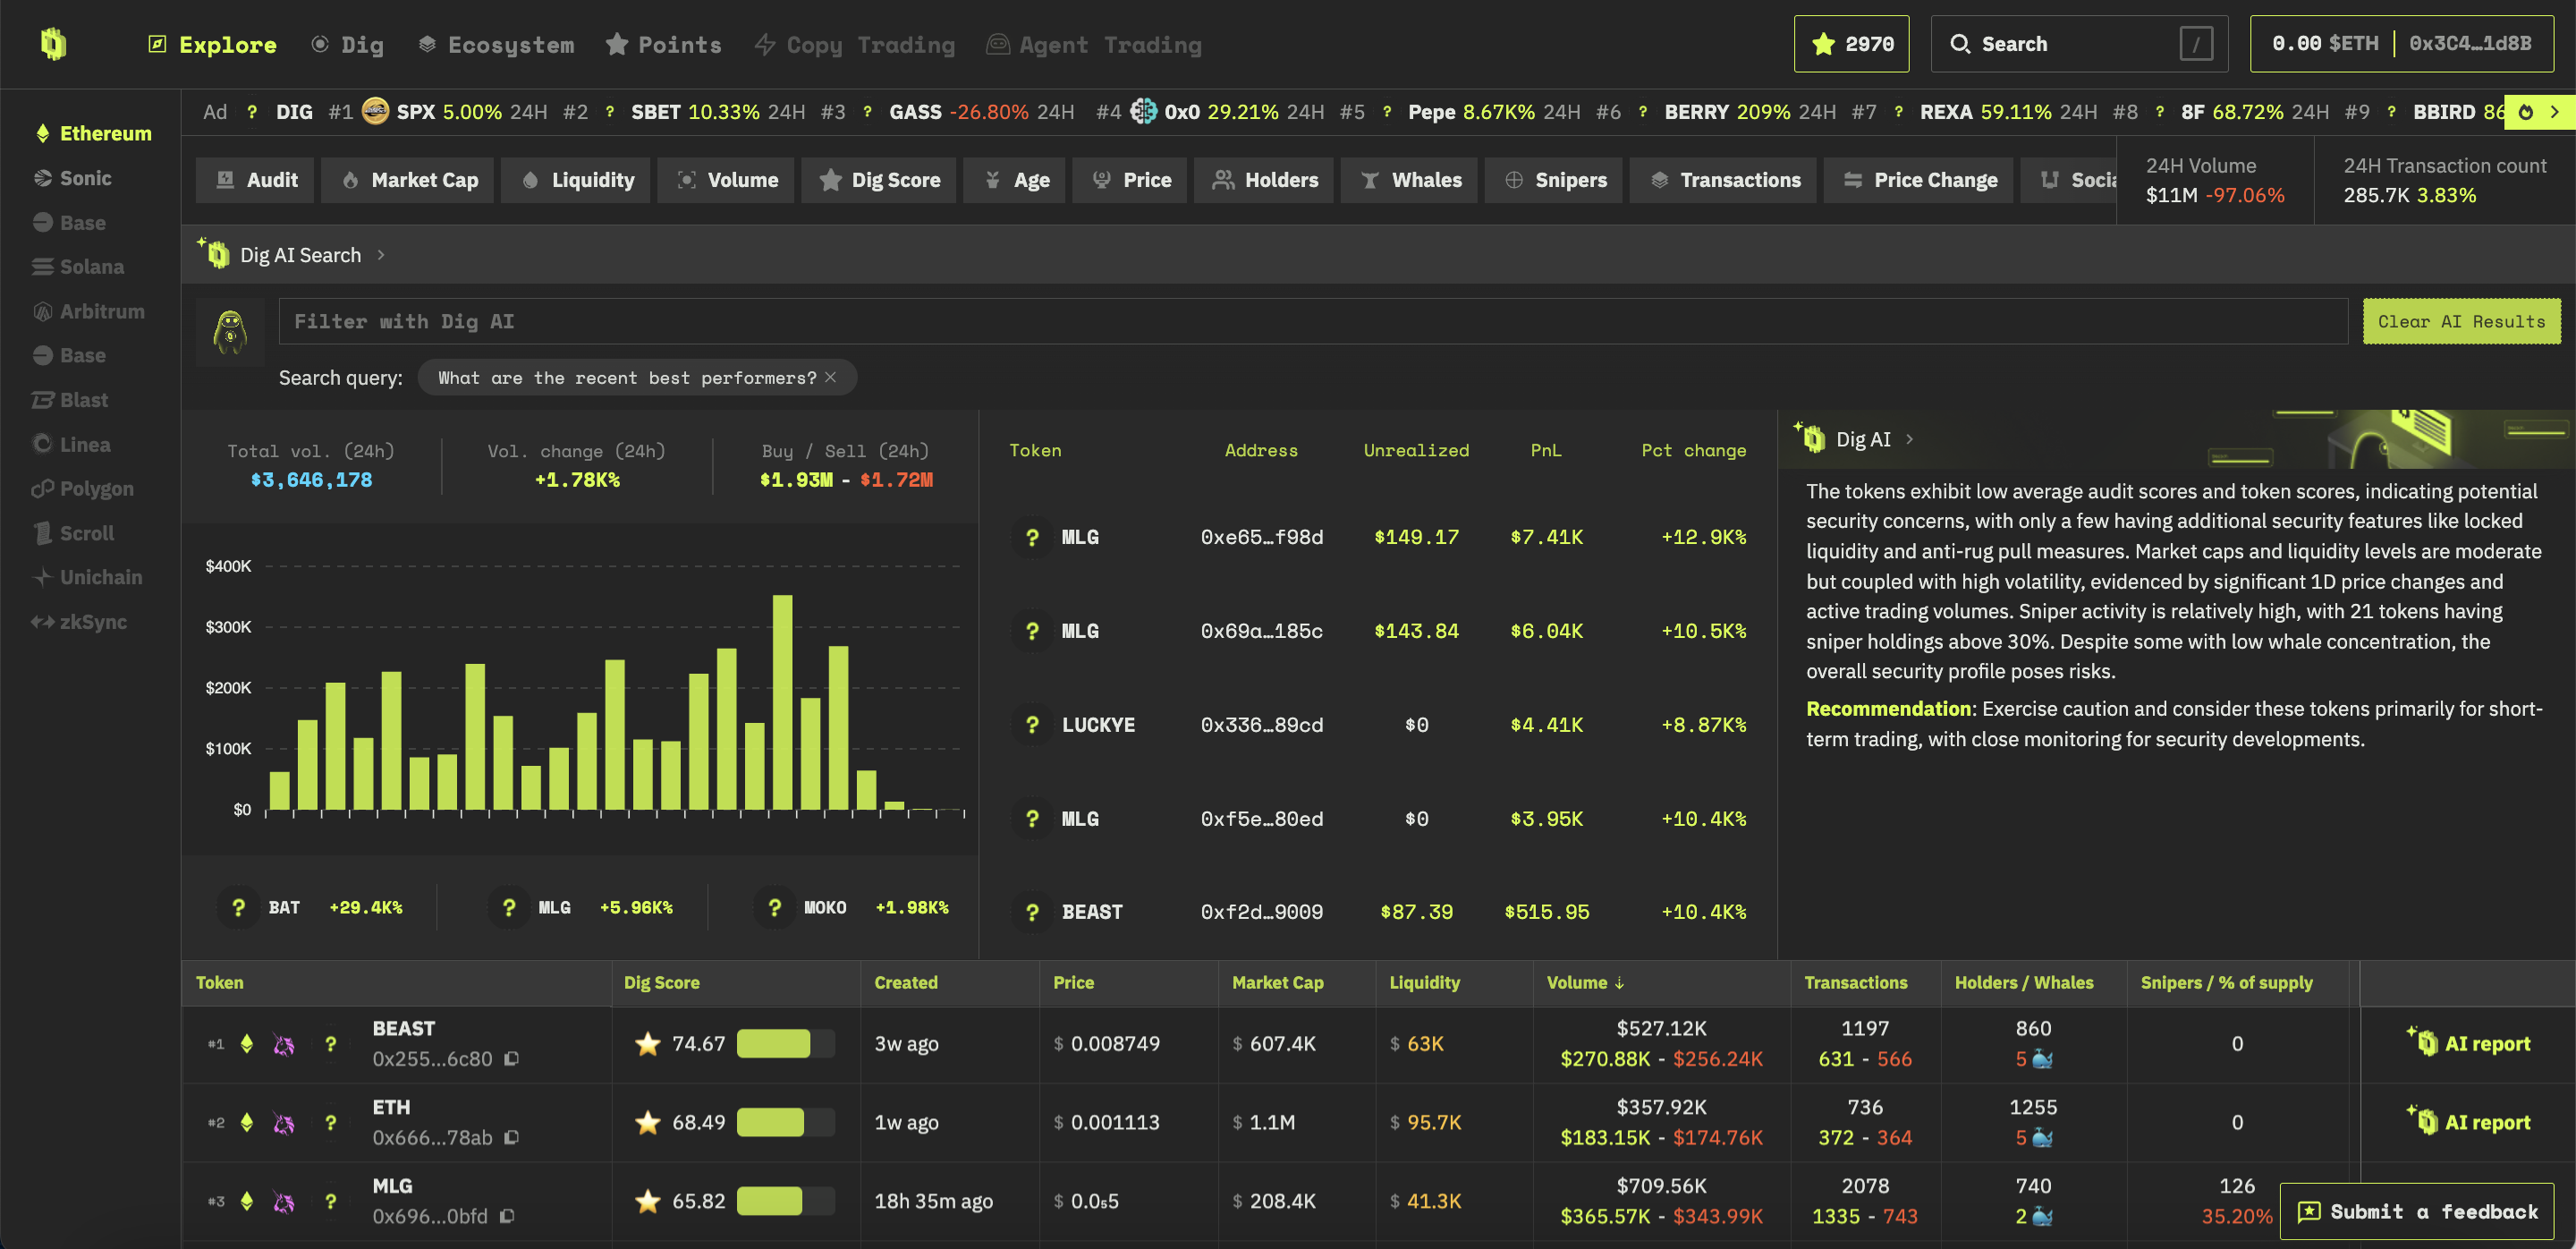Remove the search query chip with X

(x=830, y=377)
